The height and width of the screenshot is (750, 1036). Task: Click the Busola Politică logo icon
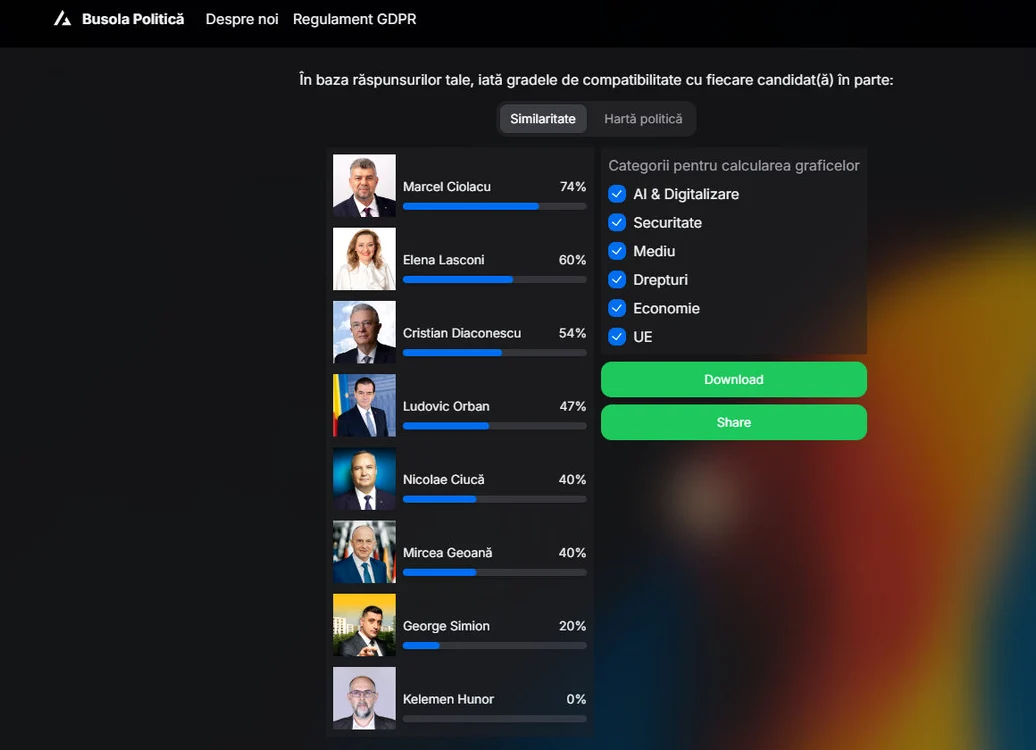click(x=62, y=19)
